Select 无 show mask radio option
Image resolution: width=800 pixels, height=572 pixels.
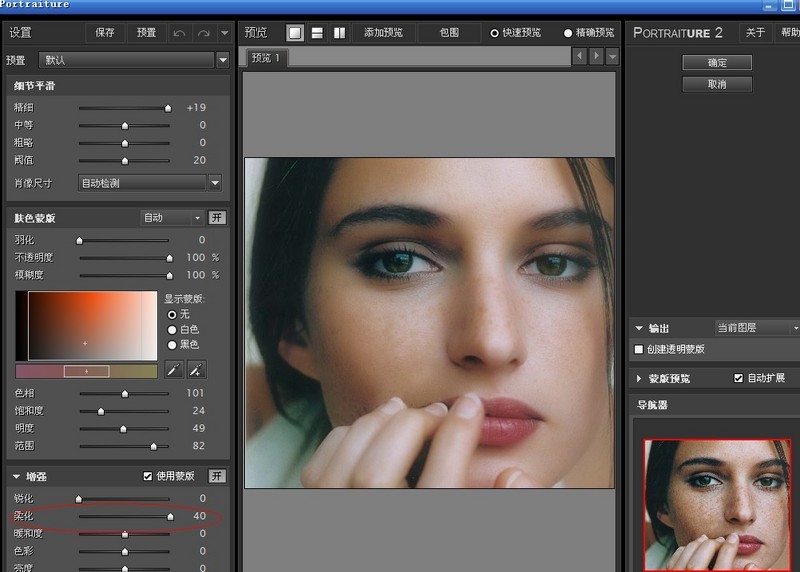pyautogui.click(x=172, y=314)
